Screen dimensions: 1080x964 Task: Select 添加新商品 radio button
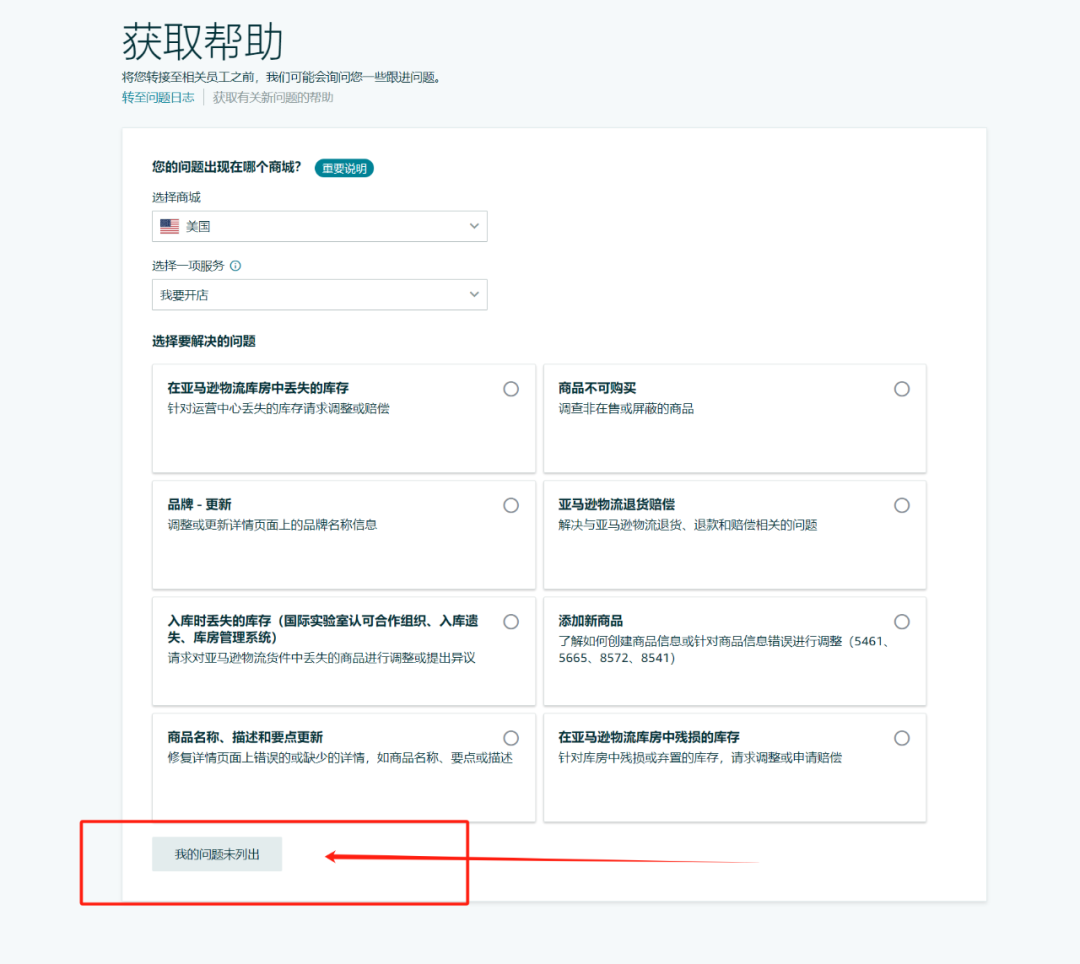pos(901,621)
